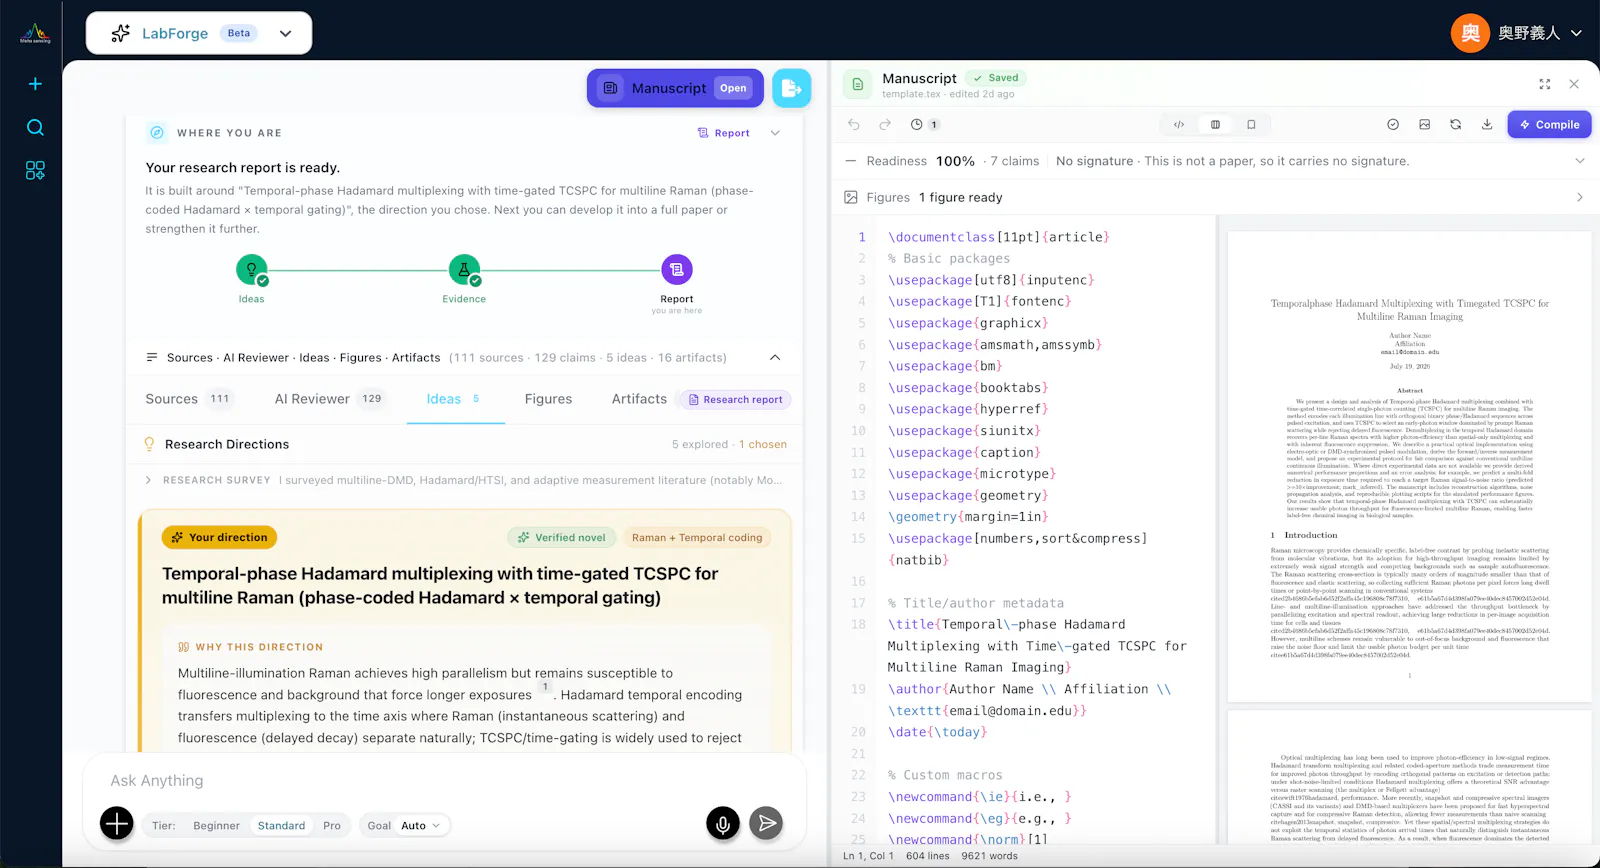The height and width of the screenshot is (868, 1600).
Task: Click the download icon in manuscript toolbar
Action: pyautogui.click(x=1487, y=125)
